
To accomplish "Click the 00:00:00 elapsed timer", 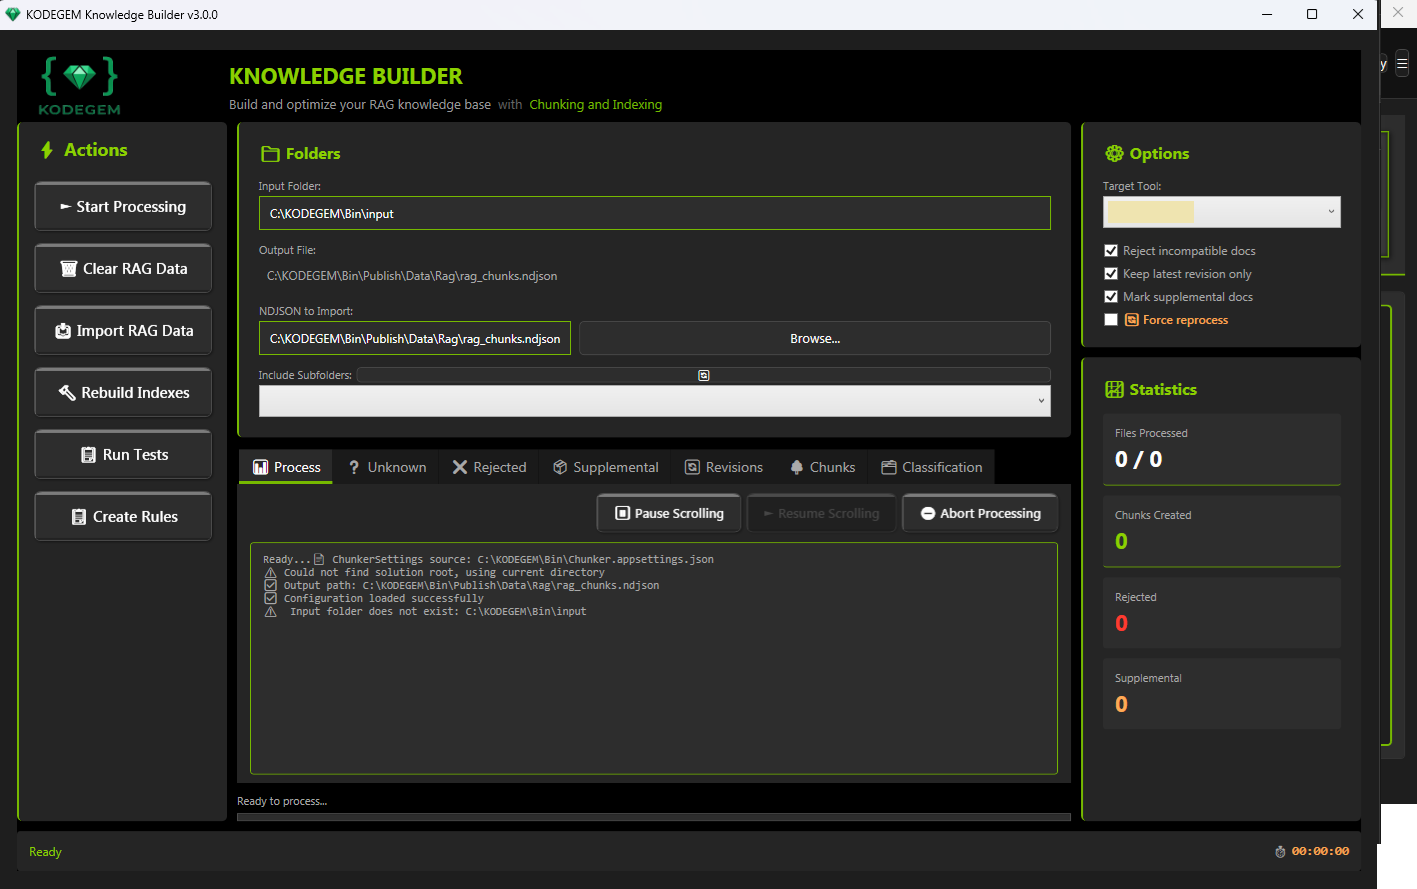I will [1320, 852].
